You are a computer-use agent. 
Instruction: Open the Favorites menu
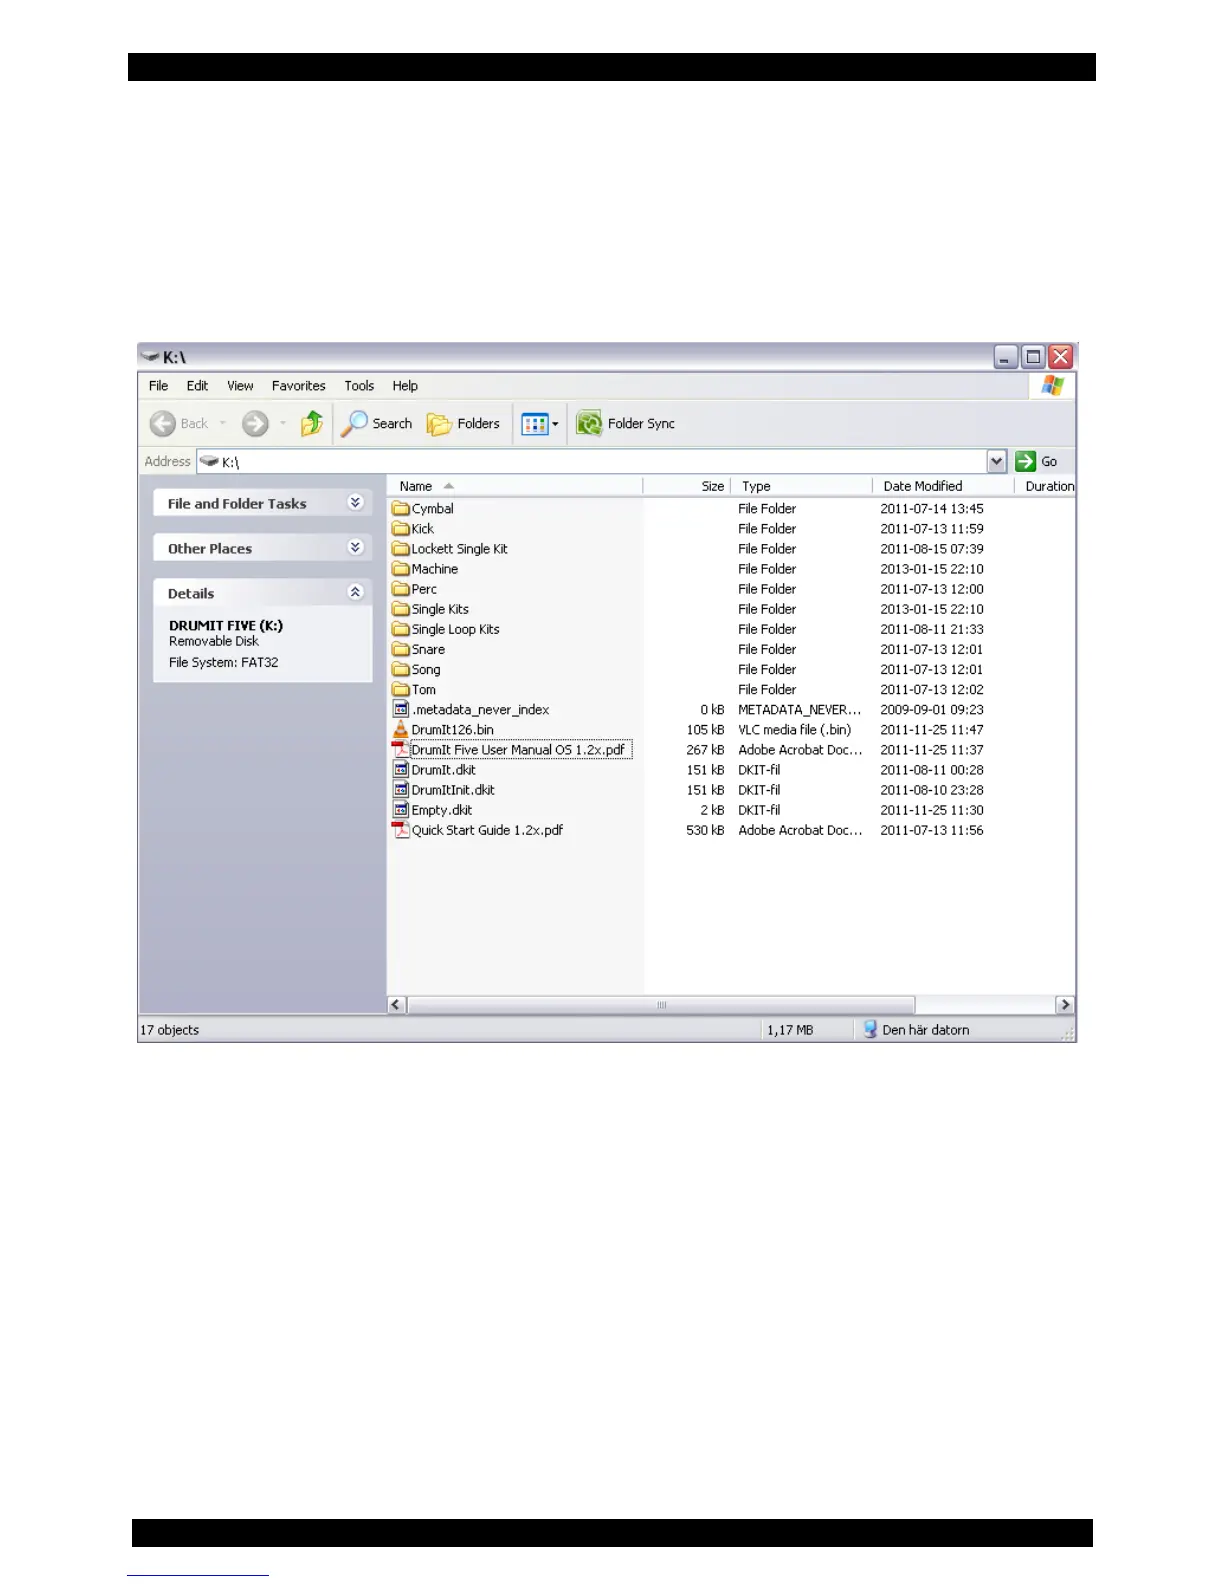click(x=298, y=386)
